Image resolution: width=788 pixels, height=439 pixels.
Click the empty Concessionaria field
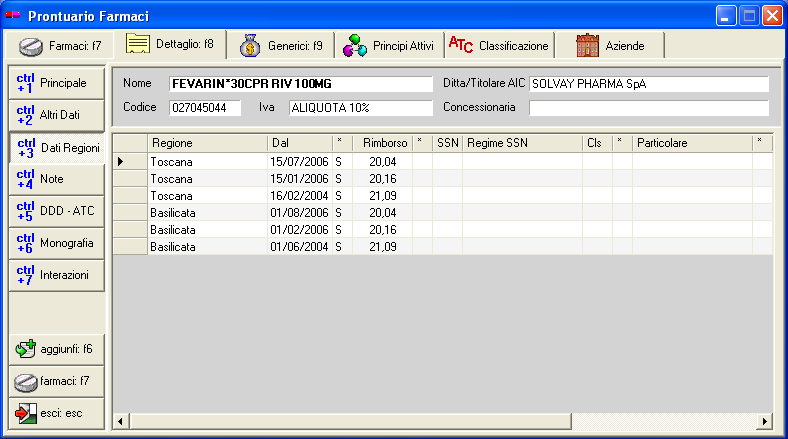(x=648, y=107)
